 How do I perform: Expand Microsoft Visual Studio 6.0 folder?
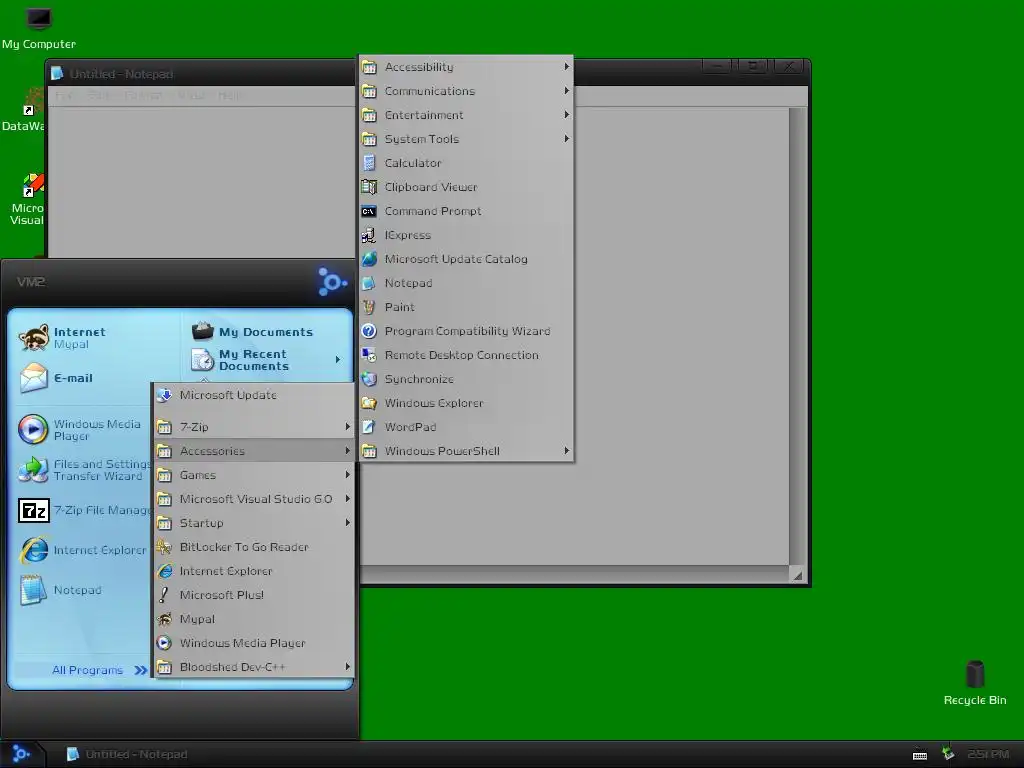[255, 499]
